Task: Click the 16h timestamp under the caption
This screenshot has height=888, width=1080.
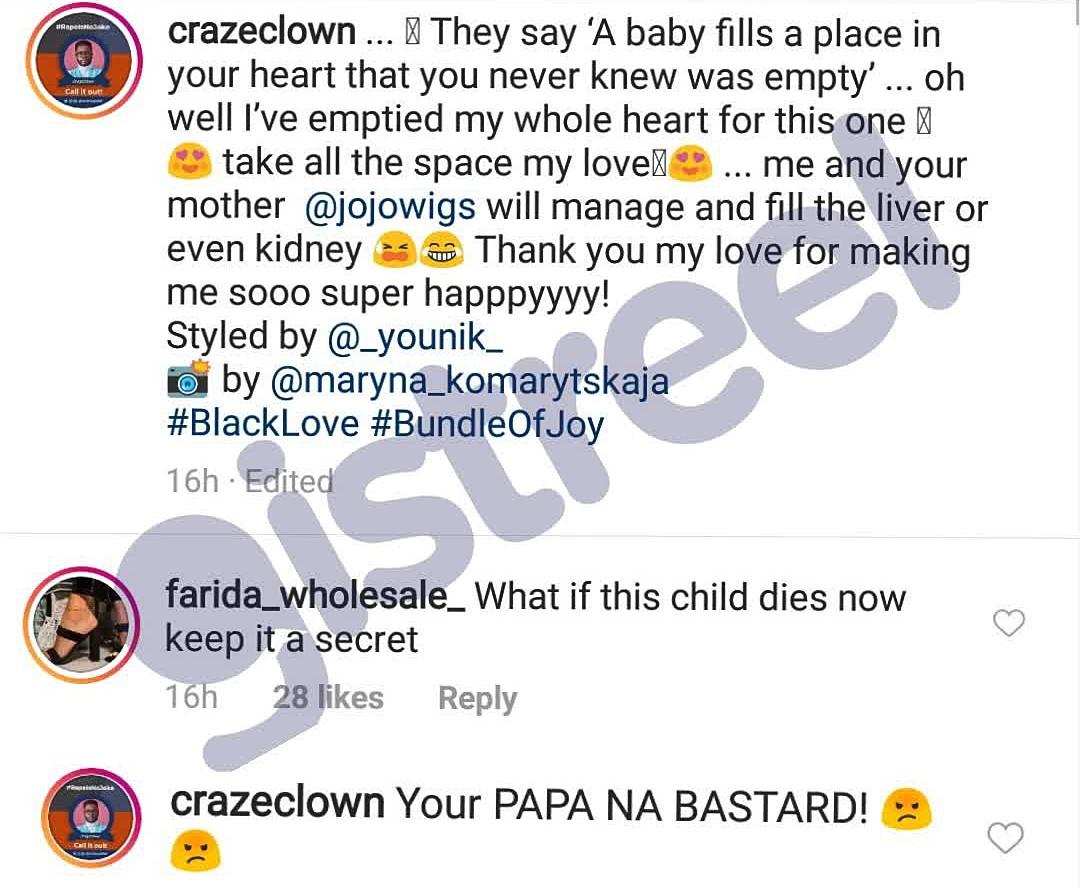Action: (192, 481)
